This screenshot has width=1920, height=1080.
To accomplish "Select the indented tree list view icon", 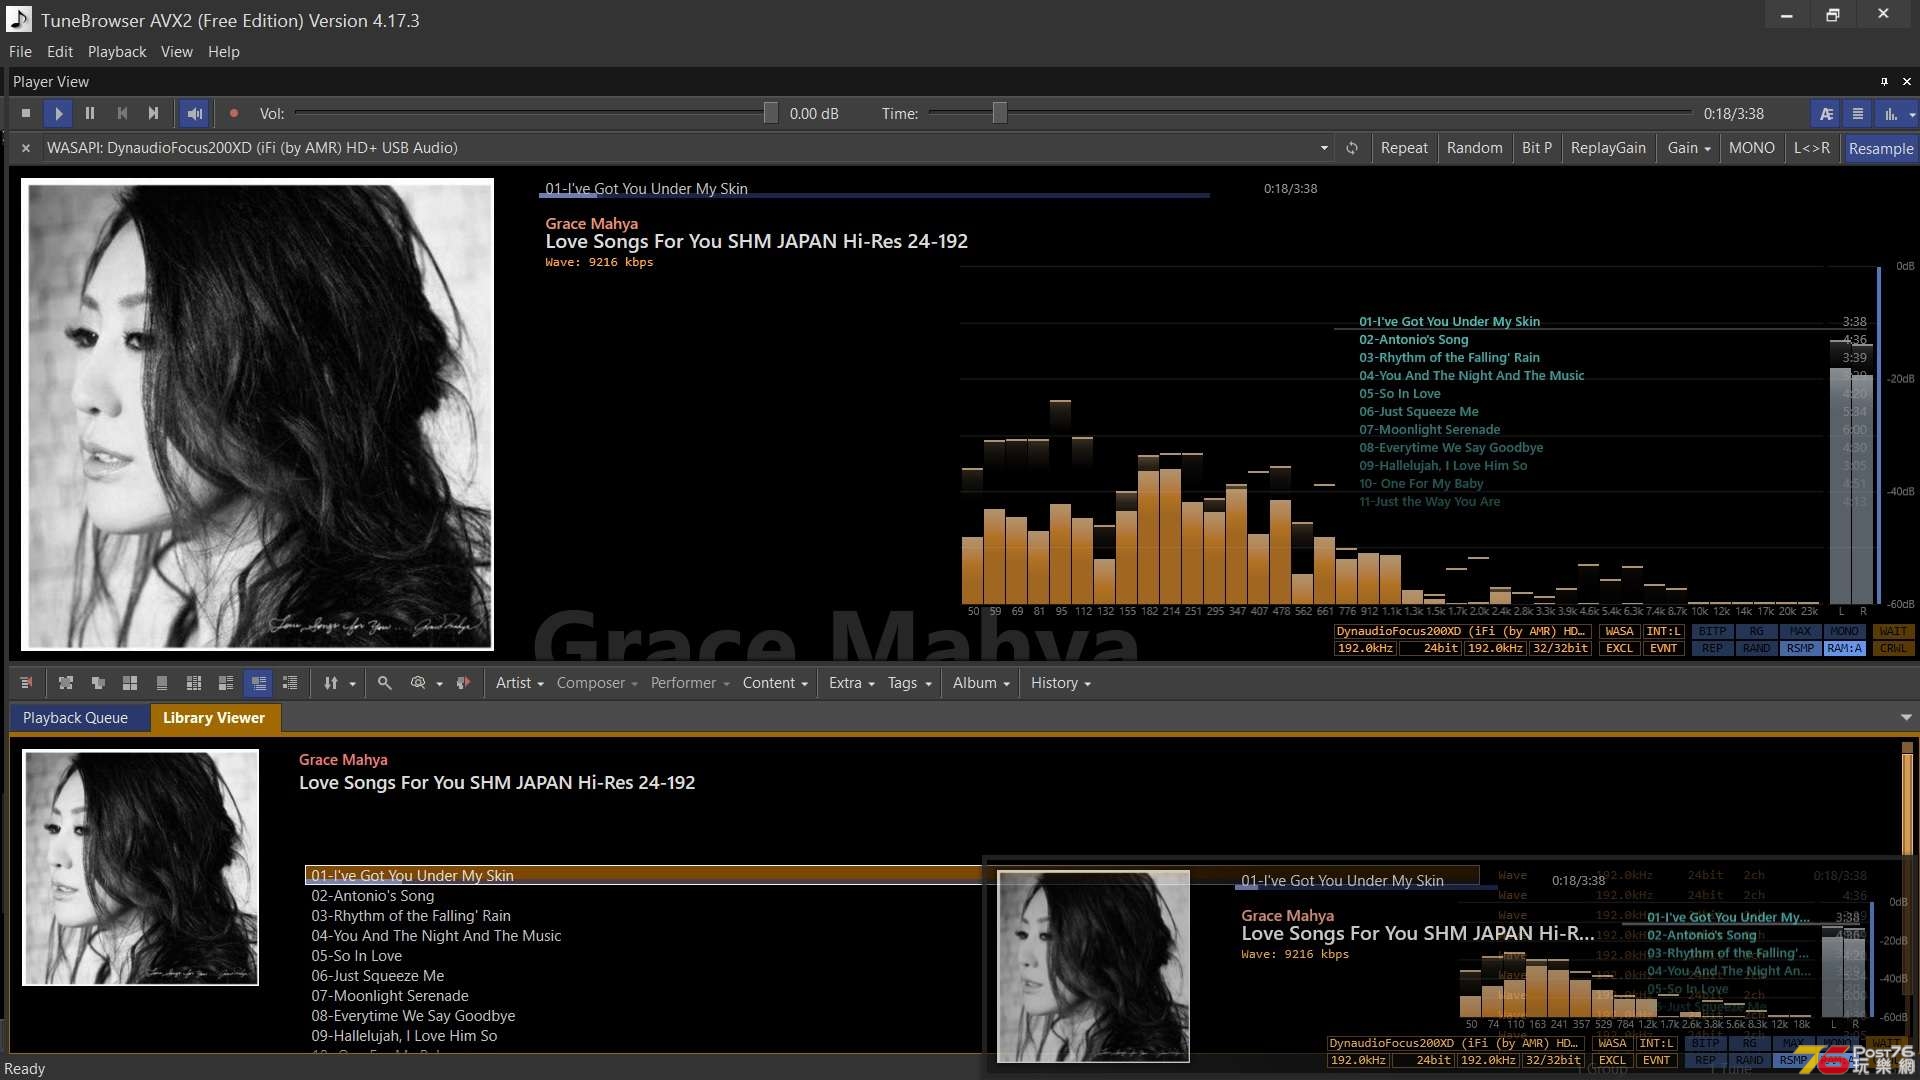I will [290, 683].
